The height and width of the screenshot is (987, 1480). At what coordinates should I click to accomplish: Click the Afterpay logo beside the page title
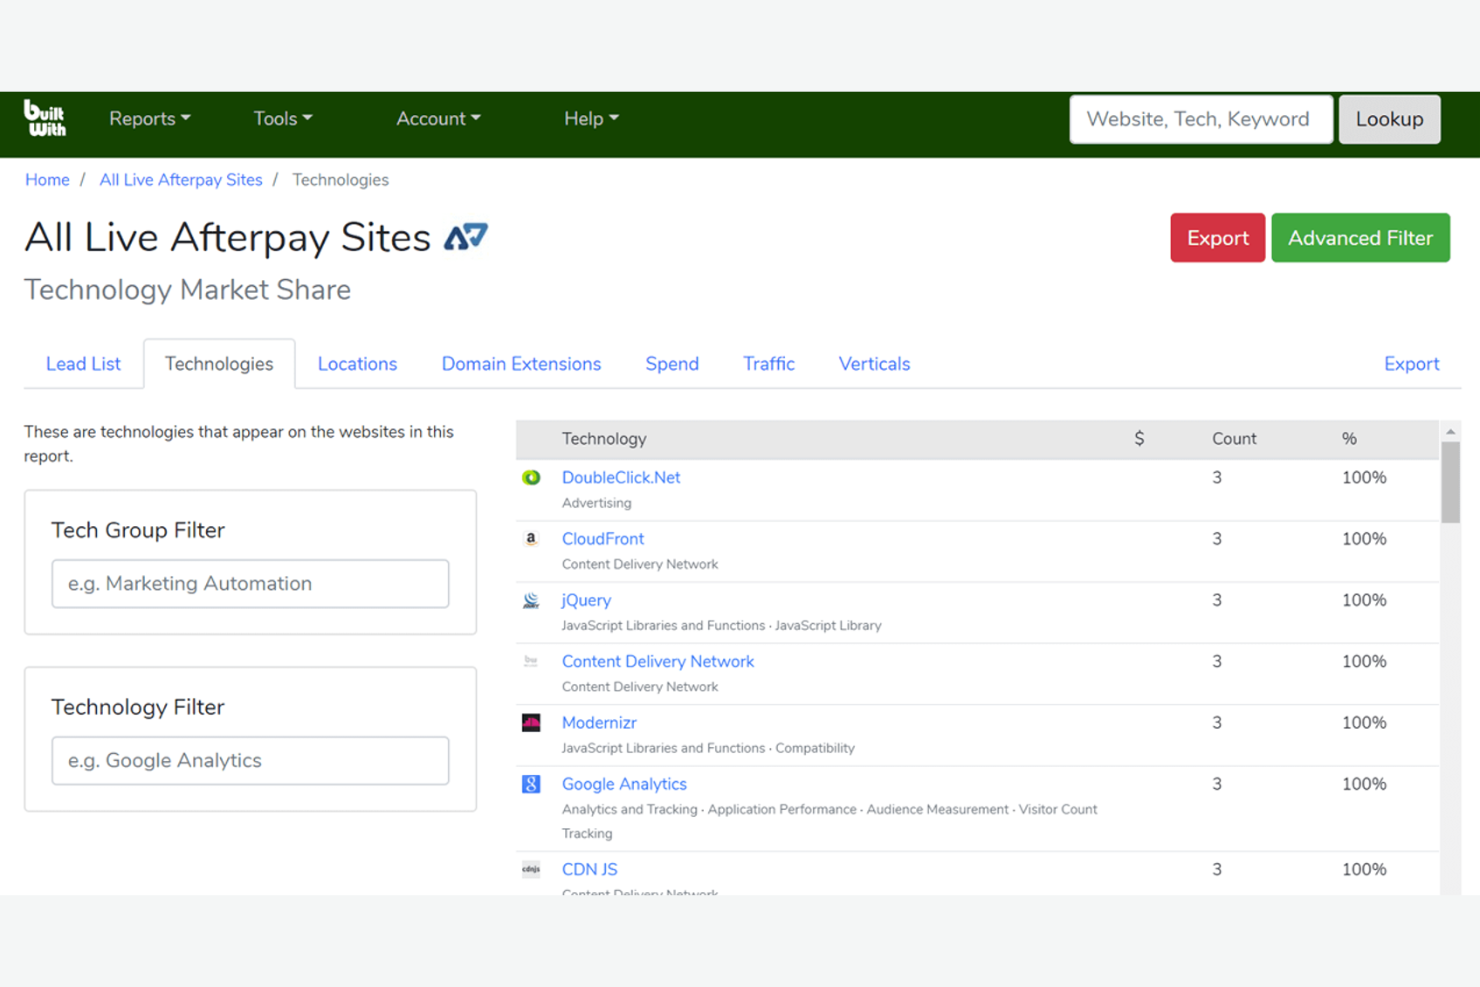coord(466,237)
